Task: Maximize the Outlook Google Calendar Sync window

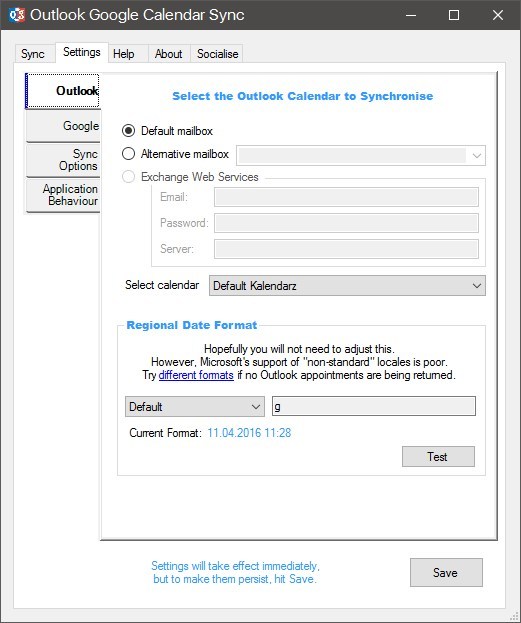Action: (x=454, y=15)
